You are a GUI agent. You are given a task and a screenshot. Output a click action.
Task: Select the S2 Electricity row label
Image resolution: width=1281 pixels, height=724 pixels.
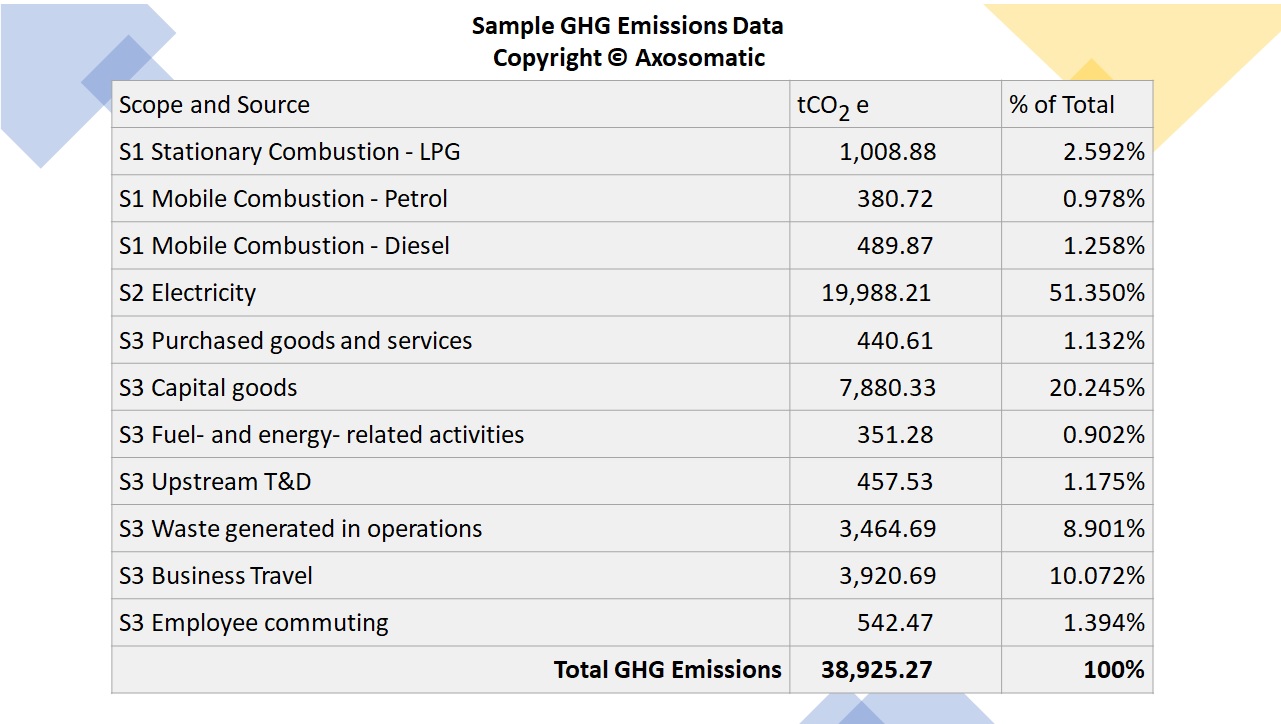tap(186, 292)
